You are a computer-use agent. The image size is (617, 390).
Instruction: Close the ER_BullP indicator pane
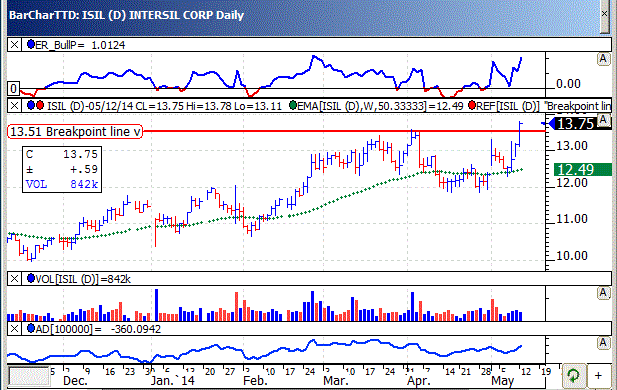15,45
